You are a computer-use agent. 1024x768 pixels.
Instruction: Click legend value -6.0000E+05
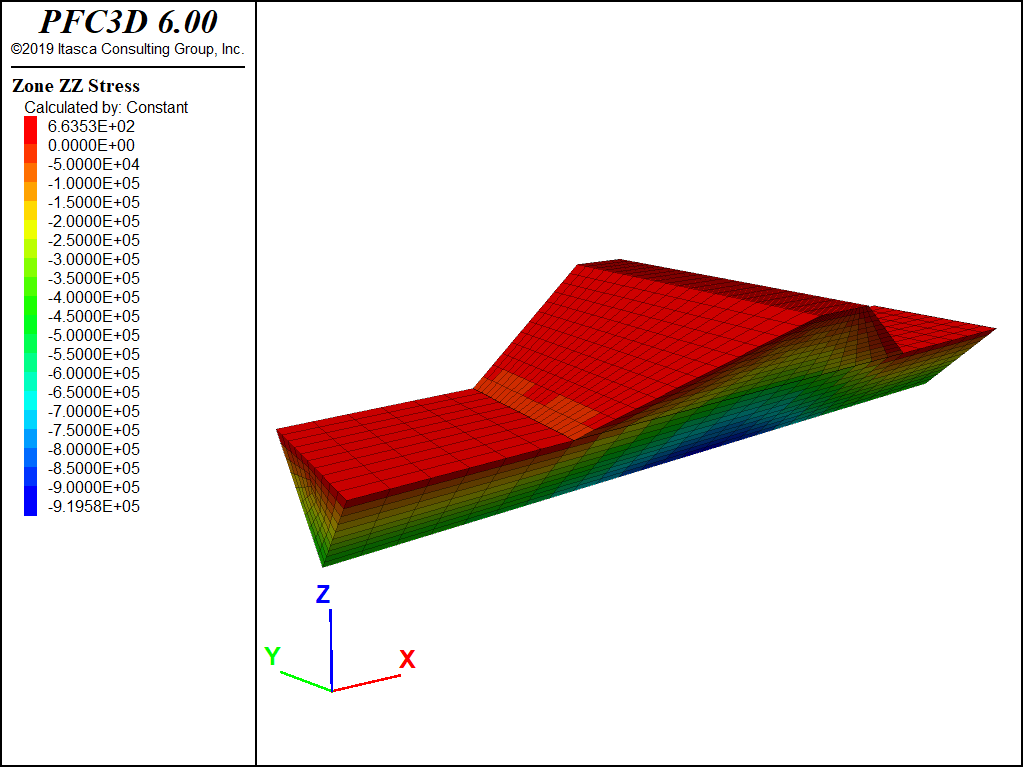click(94, 373)
